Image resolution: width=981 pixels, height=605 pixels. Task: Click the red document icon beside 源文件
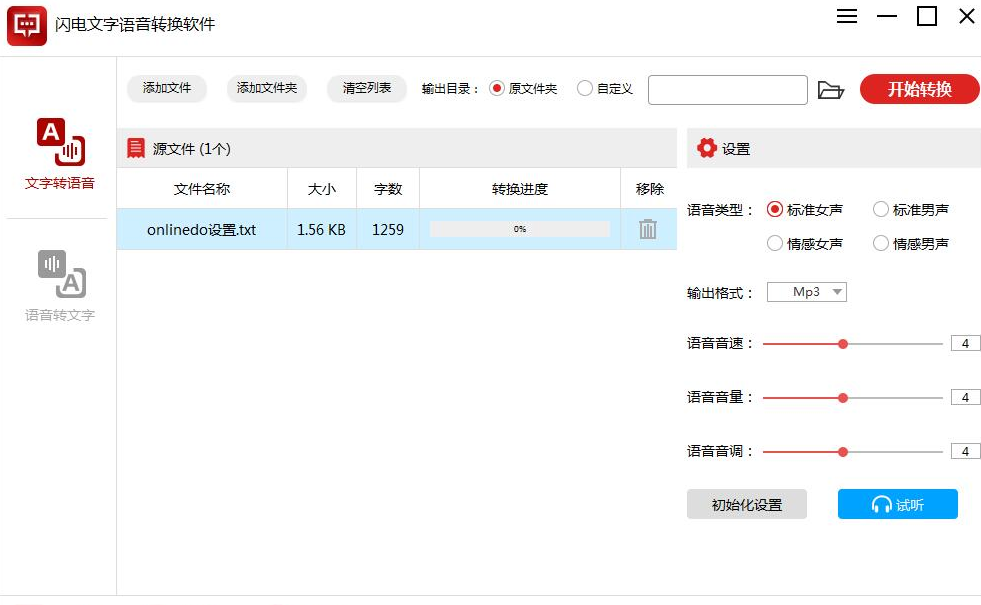pos(135,147)
